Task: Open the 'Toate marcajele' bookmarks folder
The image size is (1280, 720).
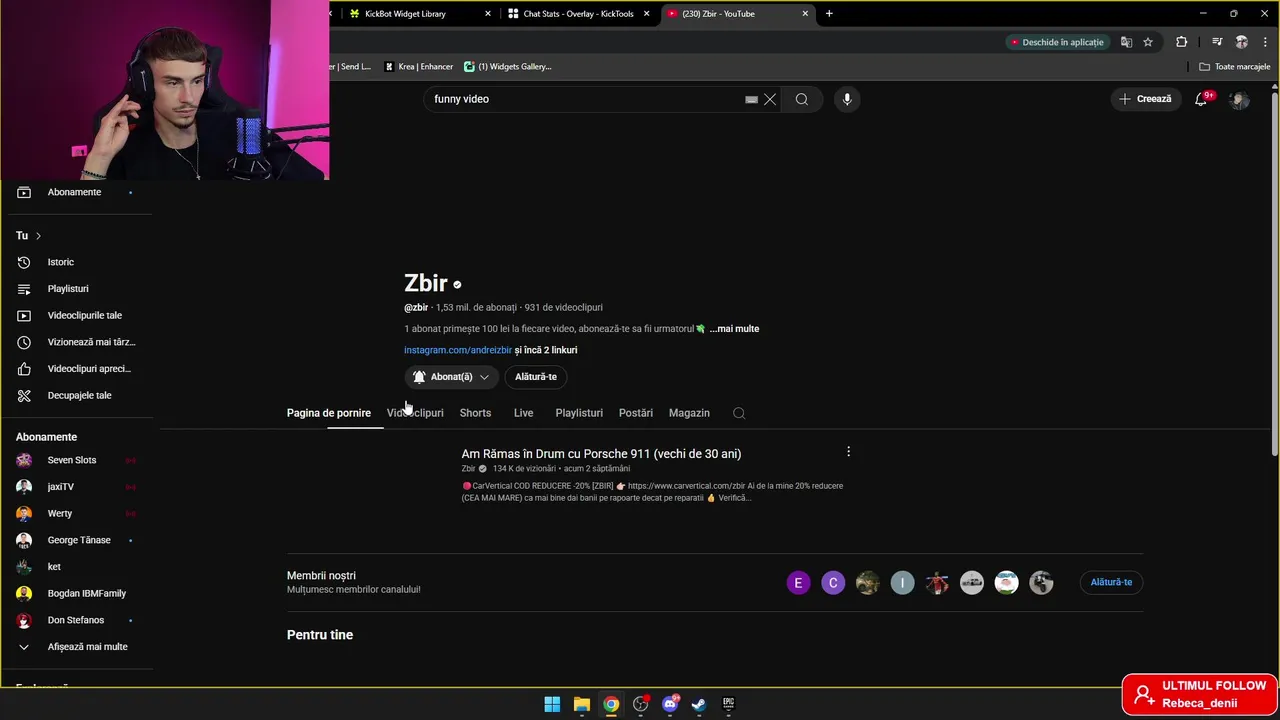Action: (x=1235, y=67)
